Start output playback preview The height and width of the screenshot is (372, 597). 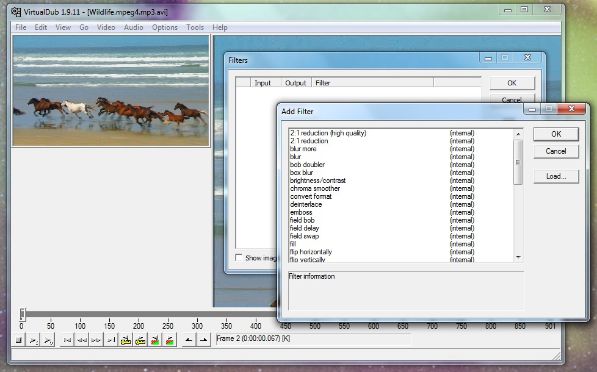coord(48,340)
